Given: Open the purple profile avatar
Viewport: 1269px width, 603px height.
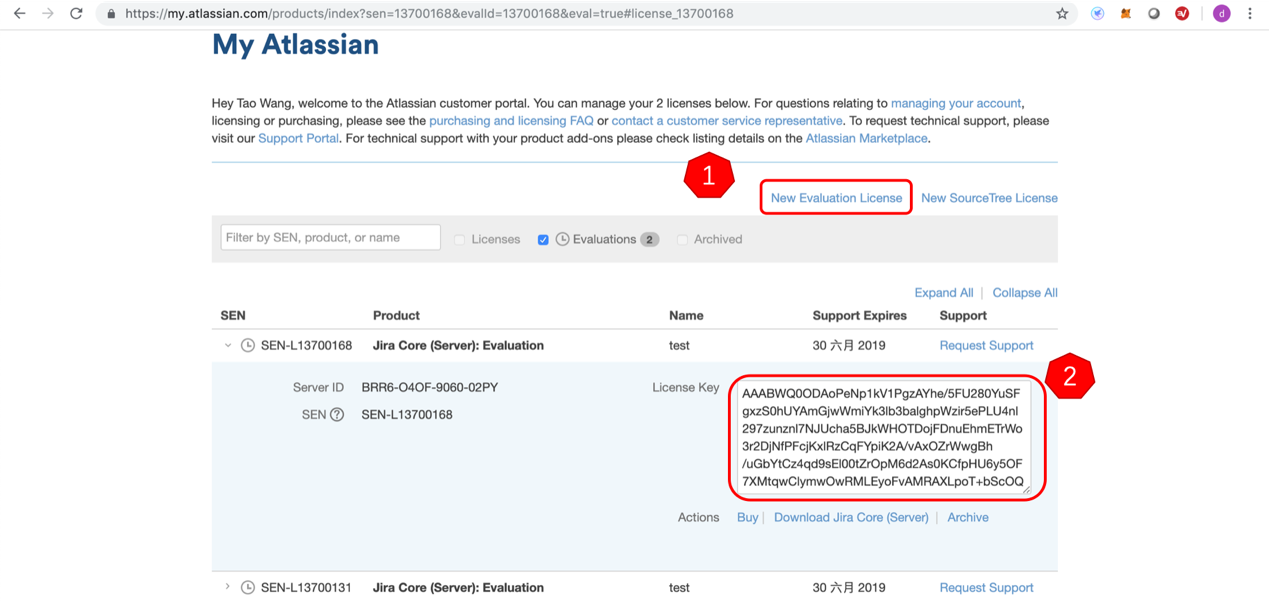Looking at the screenshot, I should tap(1221, 14).
